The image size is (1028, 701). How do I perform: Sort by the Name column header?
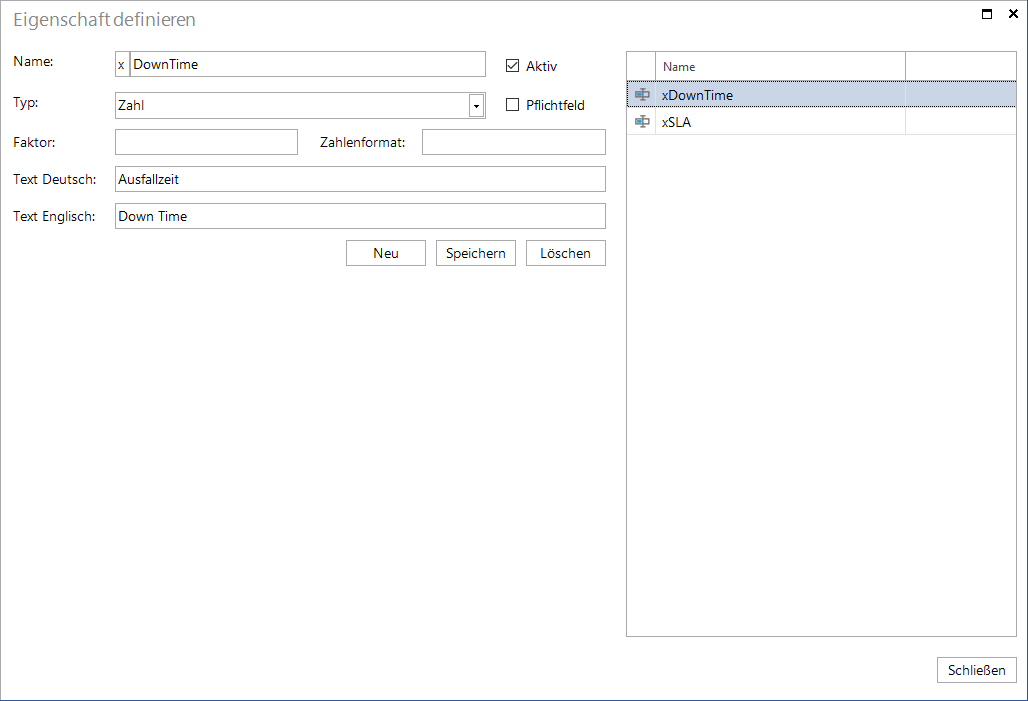pos(780,66)
